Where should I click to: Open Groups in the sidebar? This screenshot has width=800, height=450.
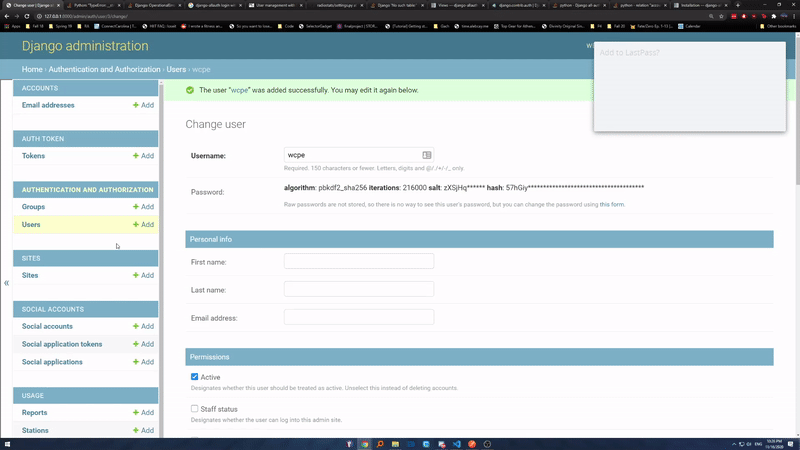[x=33, y=207]
